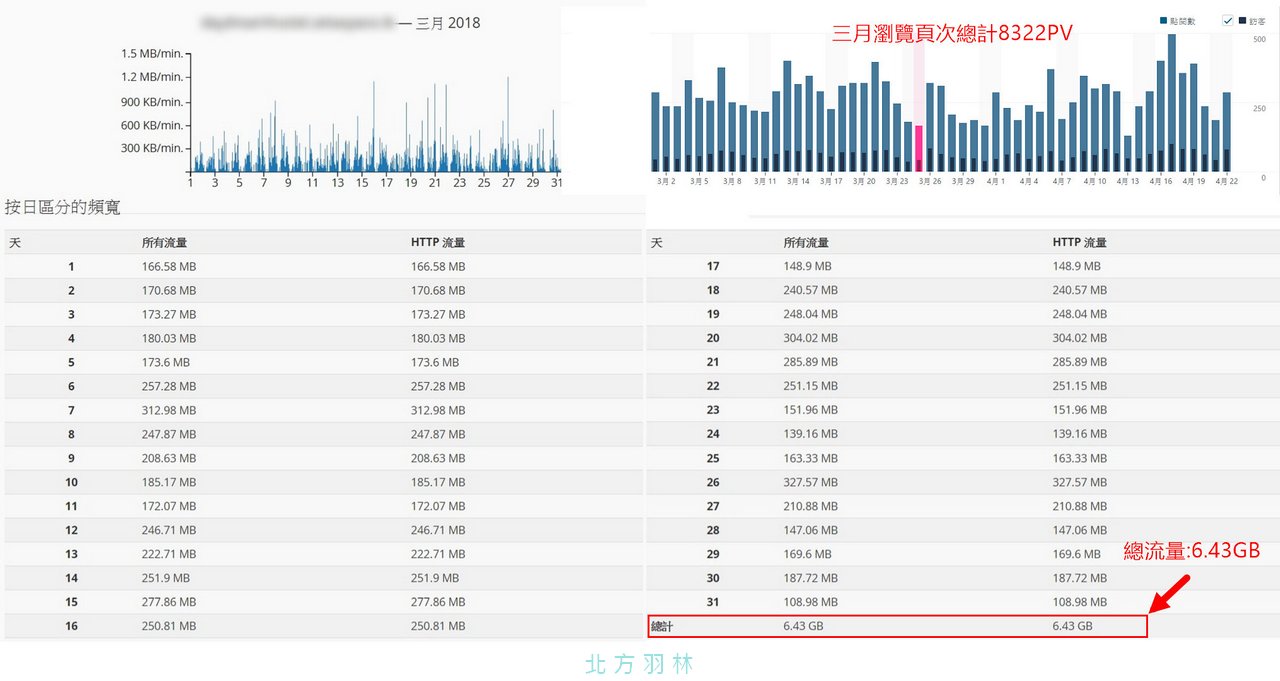Click the 4月 22 date label on pageview chart

[x=1225, y=182]
